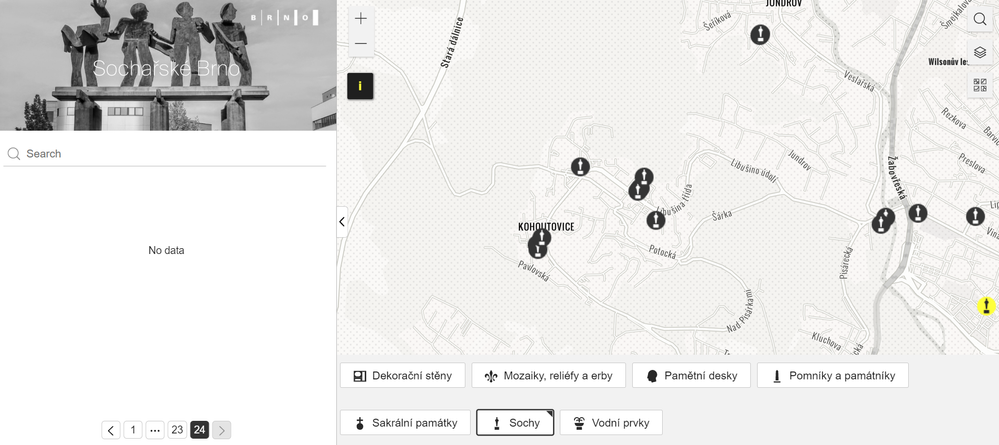Toggle the Dekorační stěny filter

click(x=403, y=376)
